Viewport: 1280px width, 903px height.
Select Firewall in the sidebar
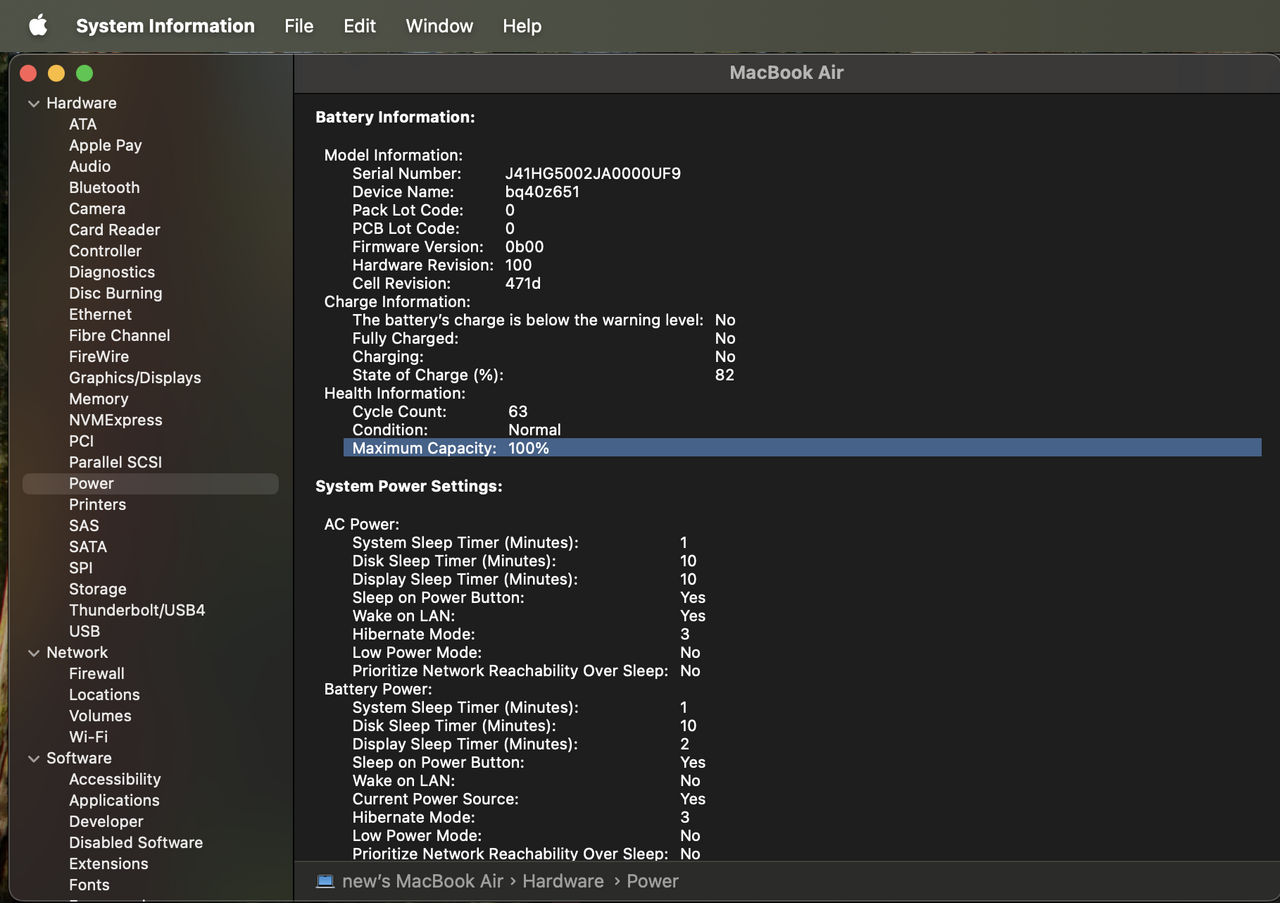(96, 674)
